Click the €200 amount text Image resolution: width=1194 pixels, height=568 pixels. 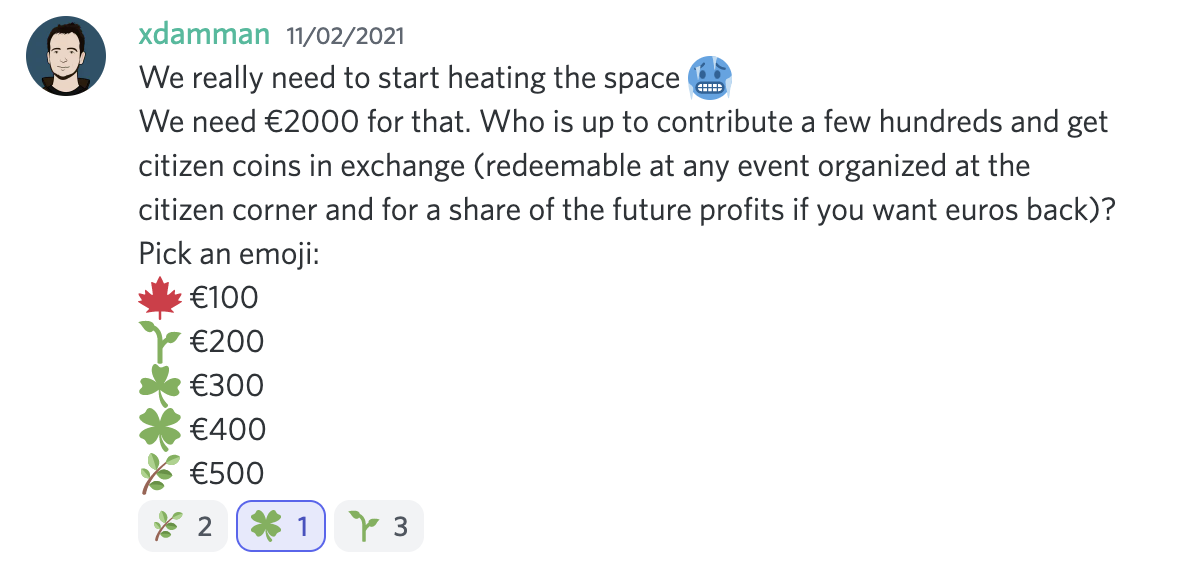point(227,342)
